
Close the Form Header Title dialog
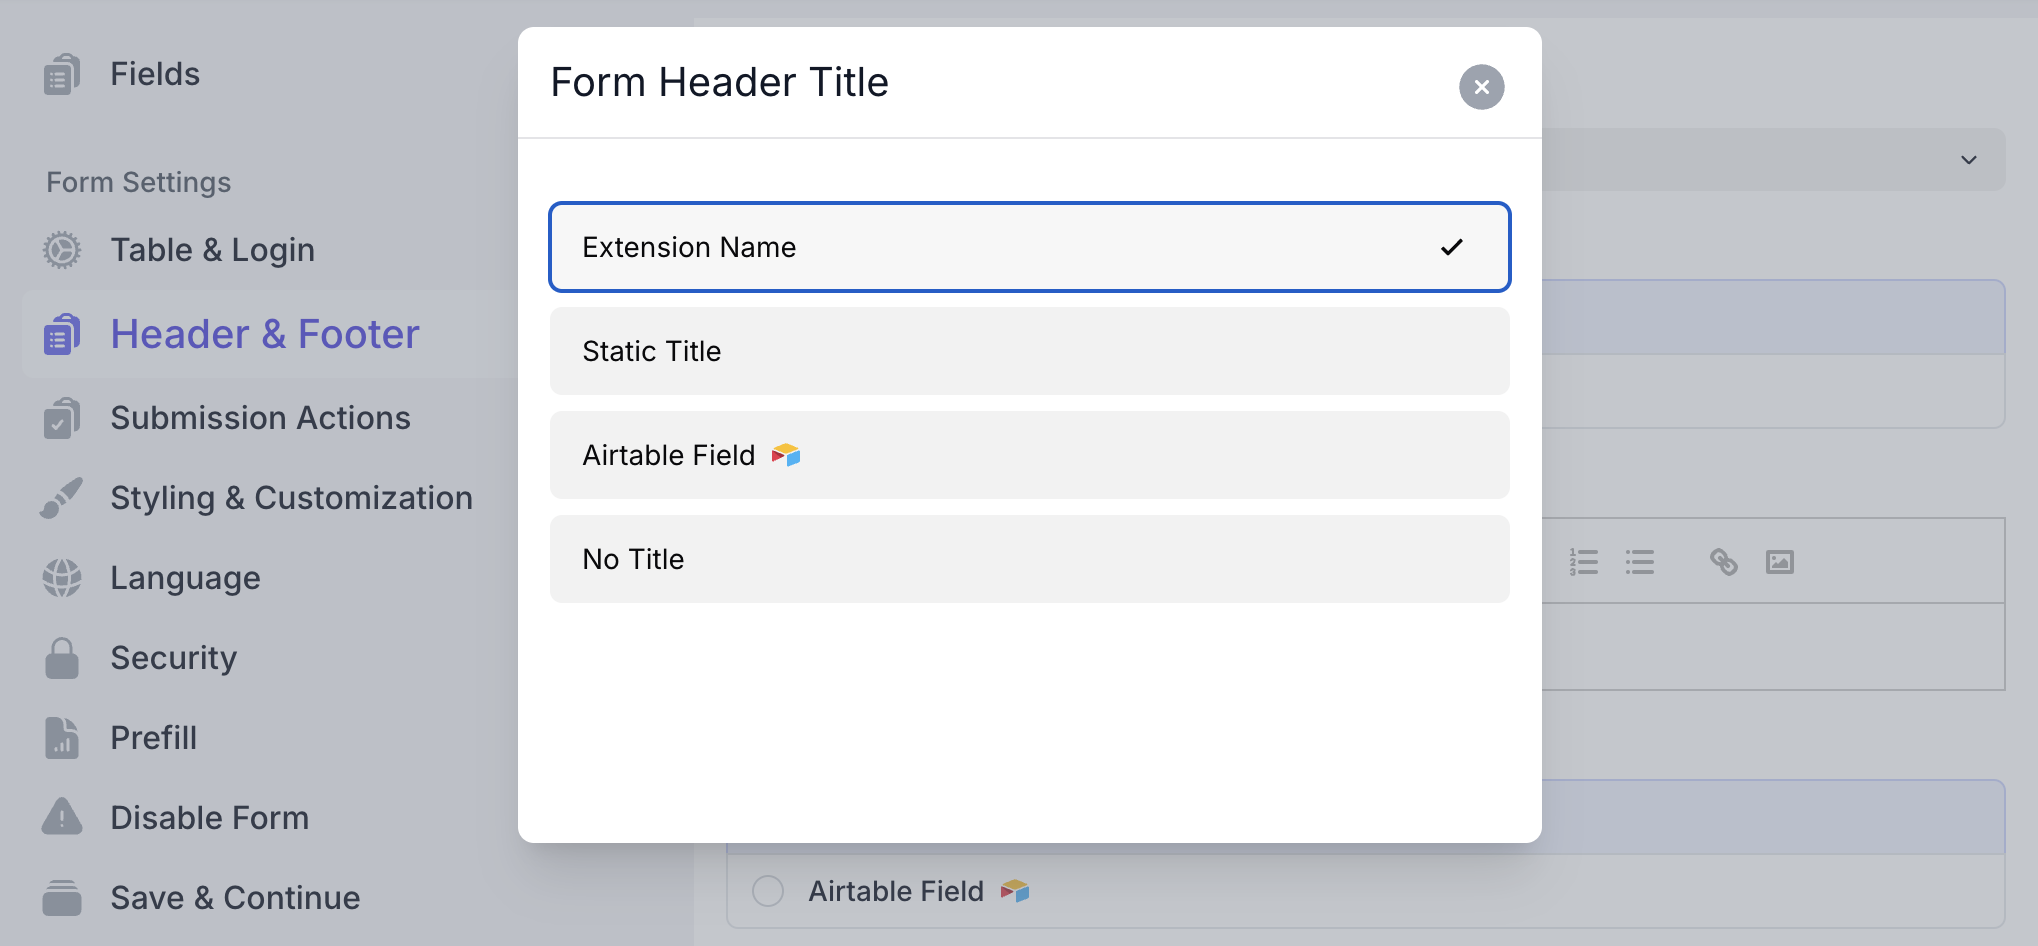[1481, 87]
